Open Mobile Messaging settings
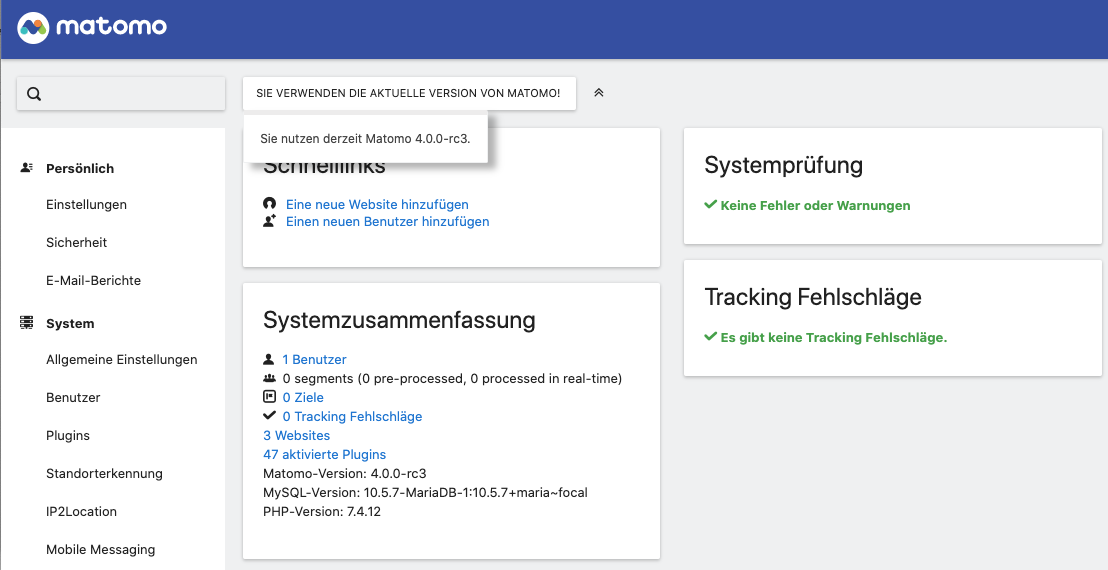This screenshot has width=1108, height=570. pos(100,550)
